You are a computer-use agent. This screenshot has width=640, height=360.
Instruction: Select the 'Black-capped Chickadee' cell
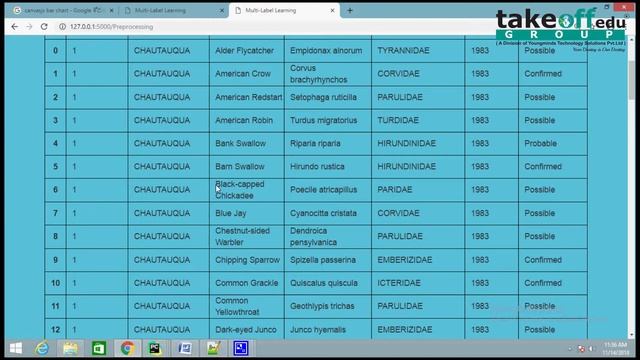247,190
